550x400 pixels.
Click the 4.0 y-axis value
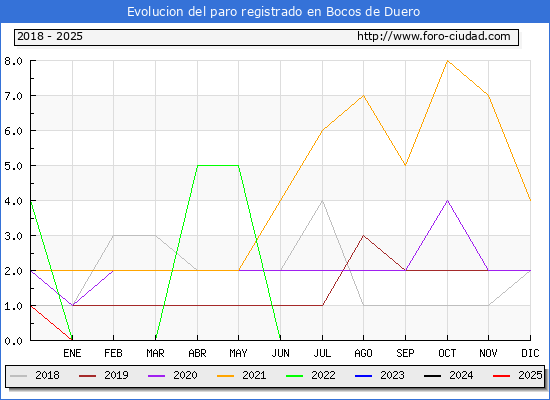point(13,201)
